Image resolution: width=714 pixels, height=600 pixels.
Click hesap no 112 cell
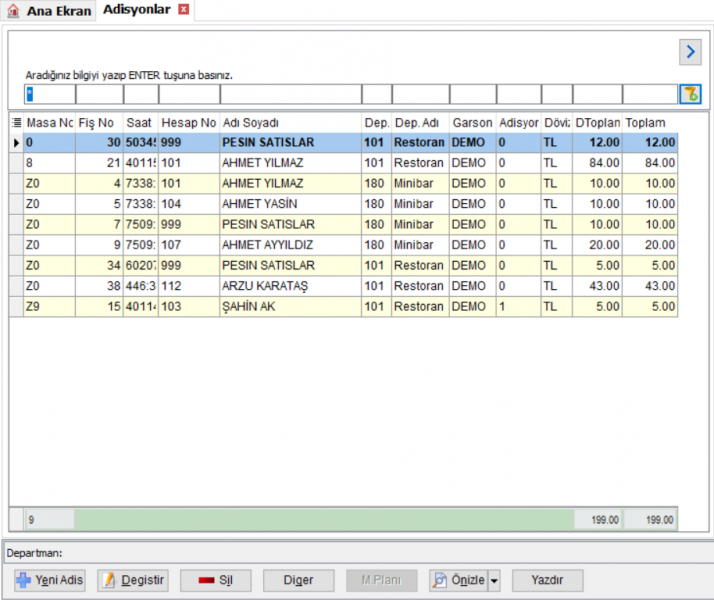click(x=189, y=286)
